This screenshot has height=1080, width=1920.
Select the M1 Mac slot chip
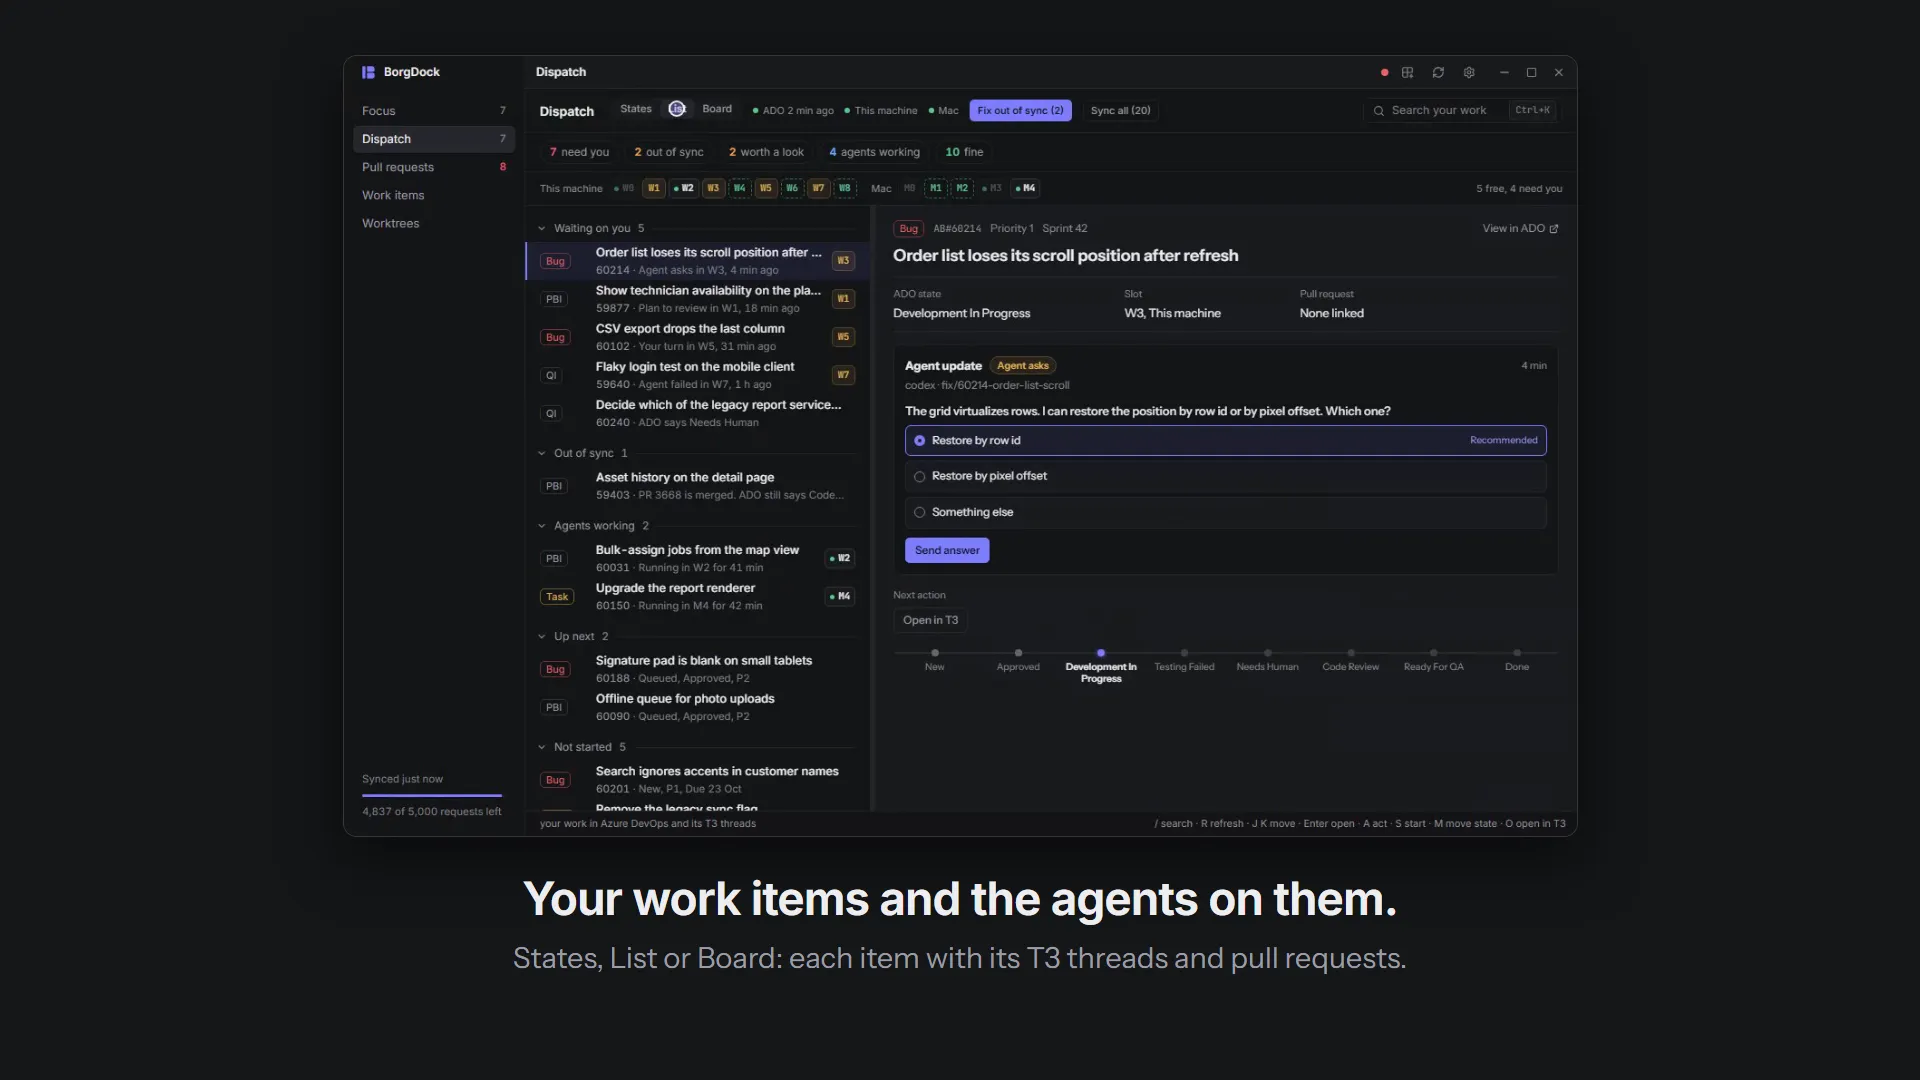pos(935,188)
